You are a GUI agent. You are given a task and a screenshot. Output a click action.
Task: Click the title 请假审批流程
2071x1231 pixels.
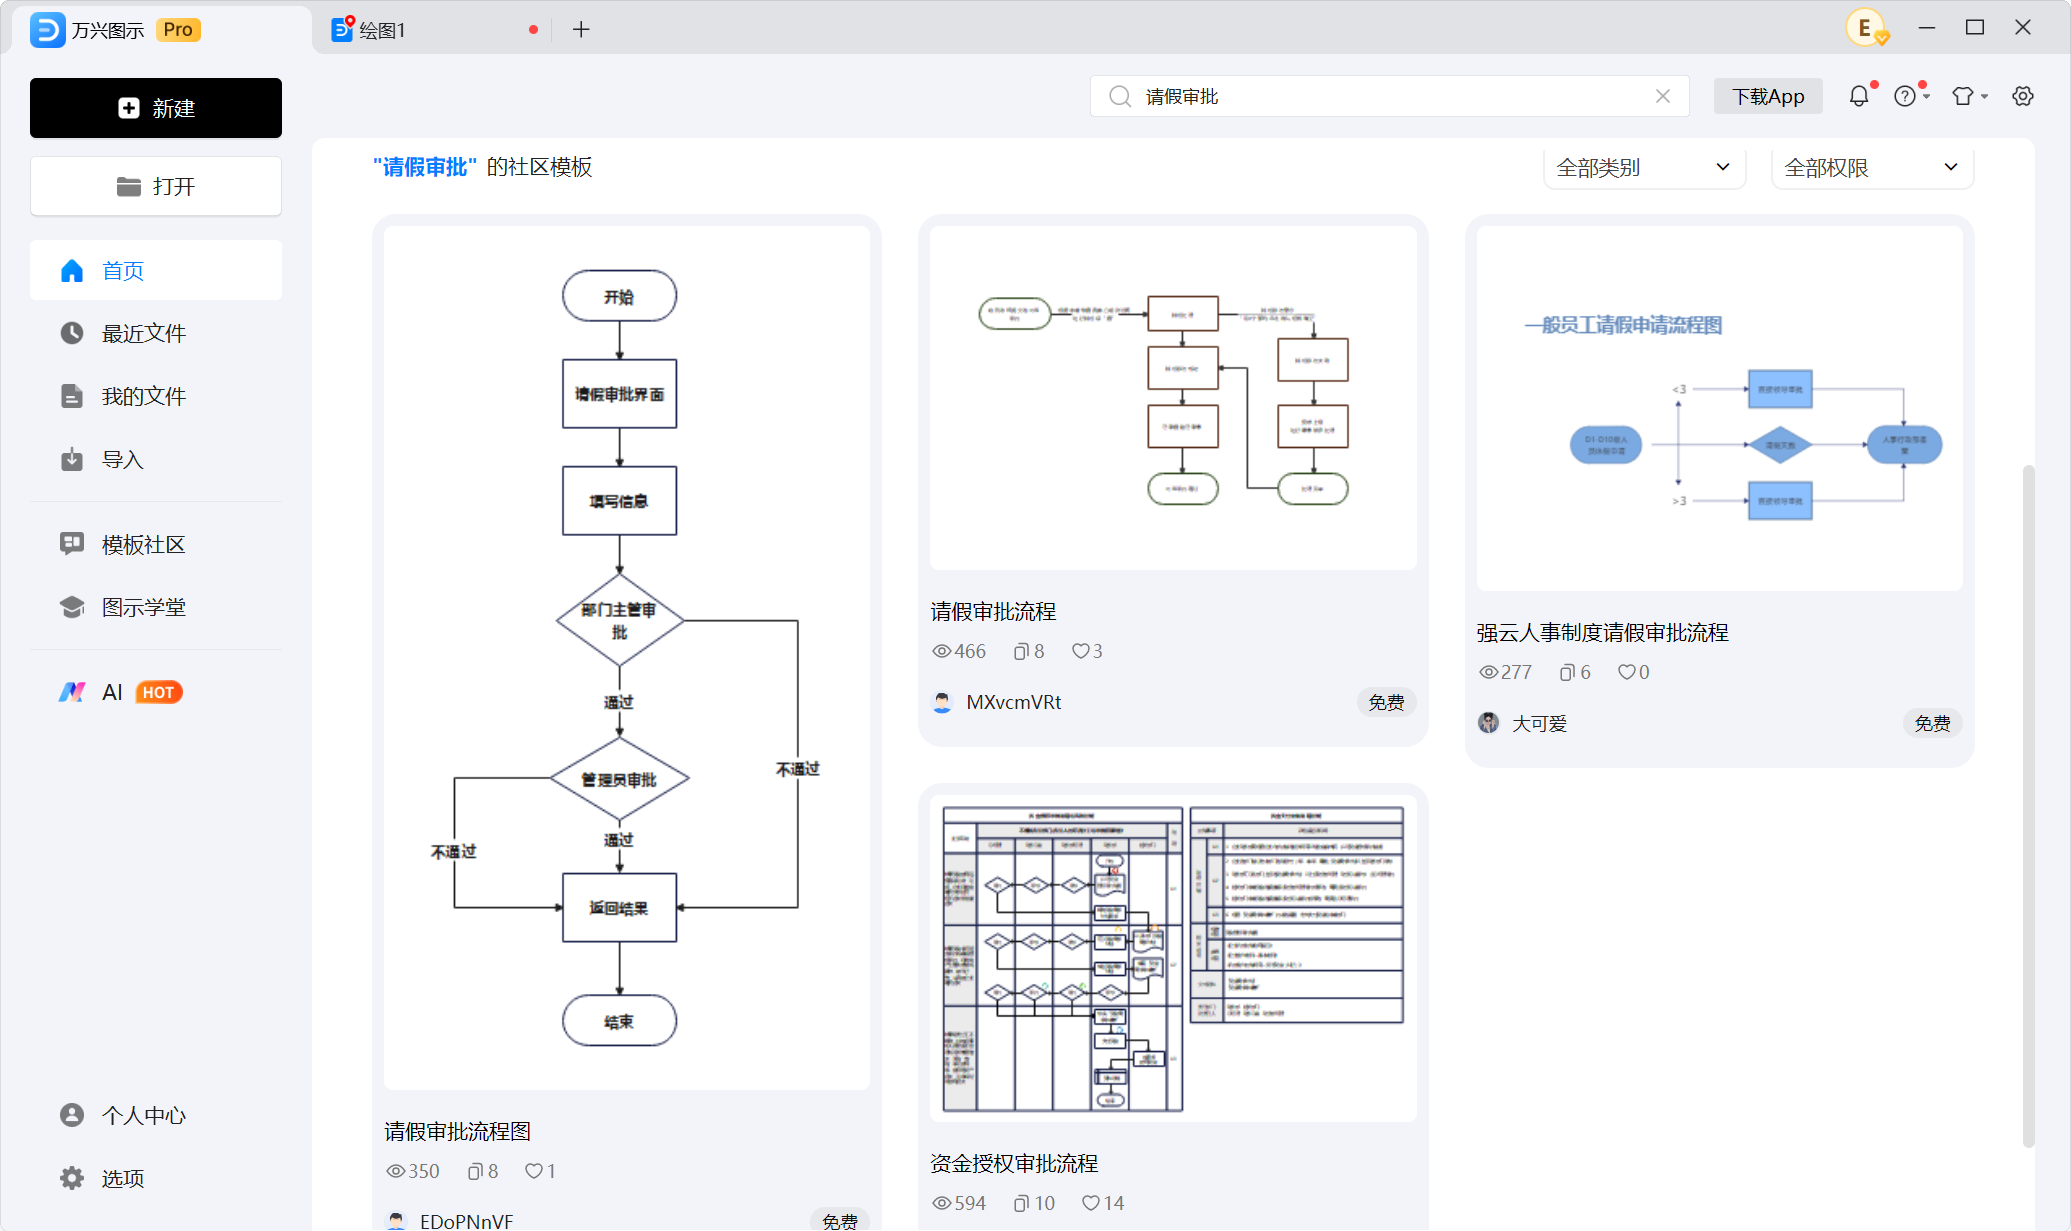(x=993, y=611)
